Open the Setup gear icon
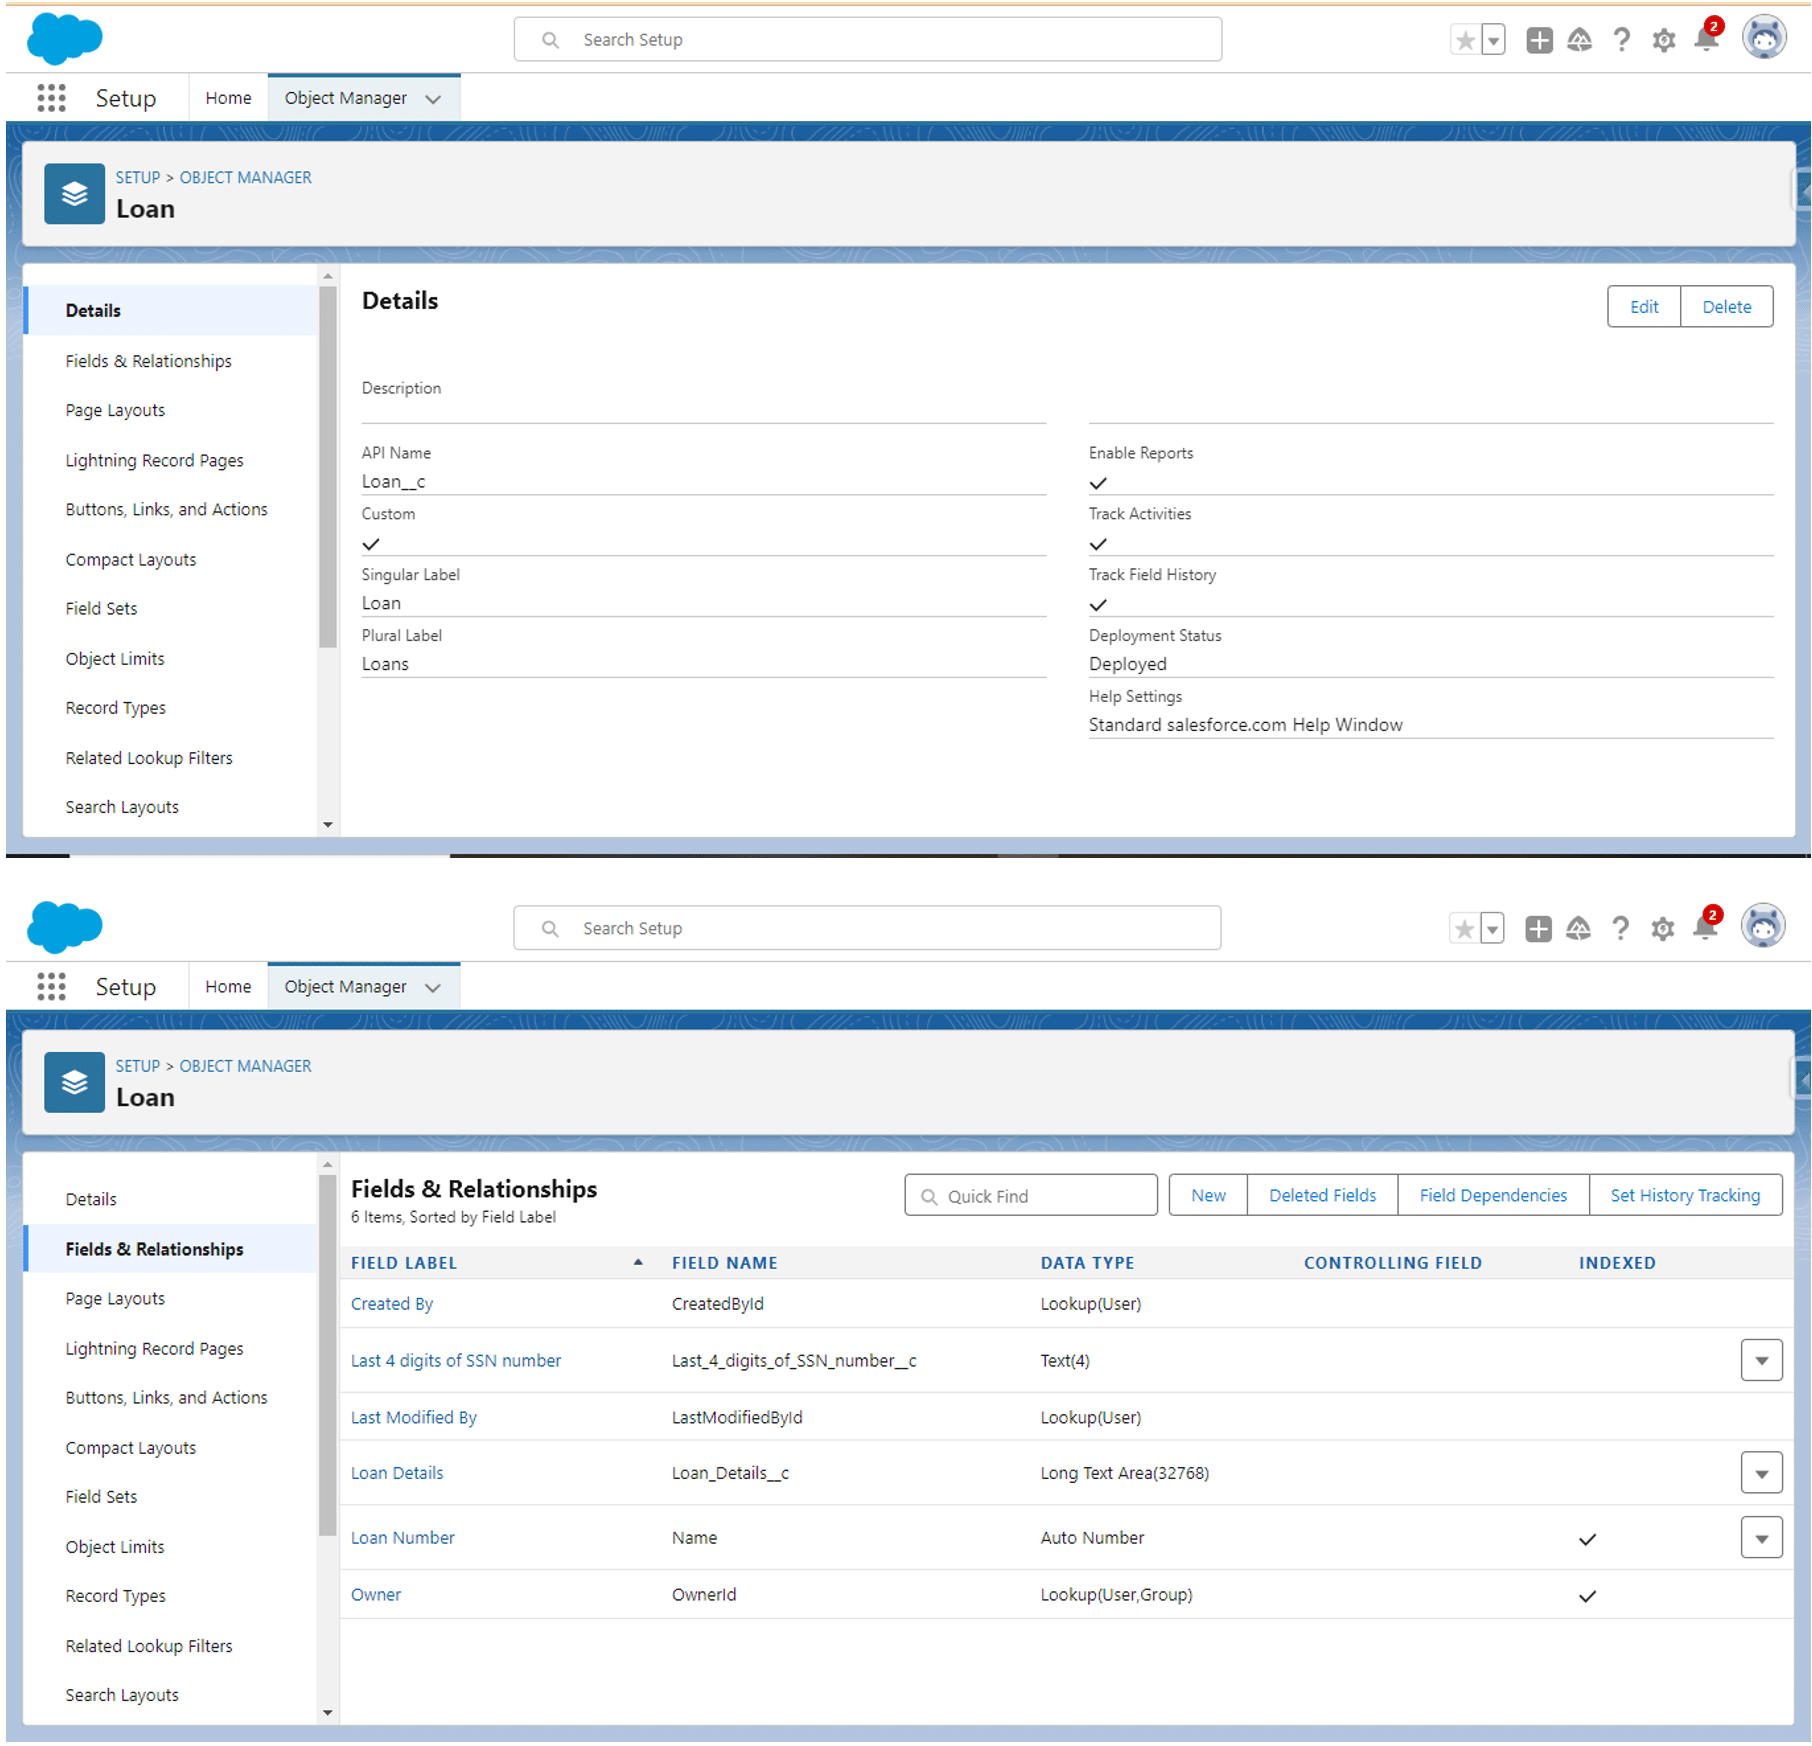The width and height of the screenshot is (1812, 1746). 1663,39
